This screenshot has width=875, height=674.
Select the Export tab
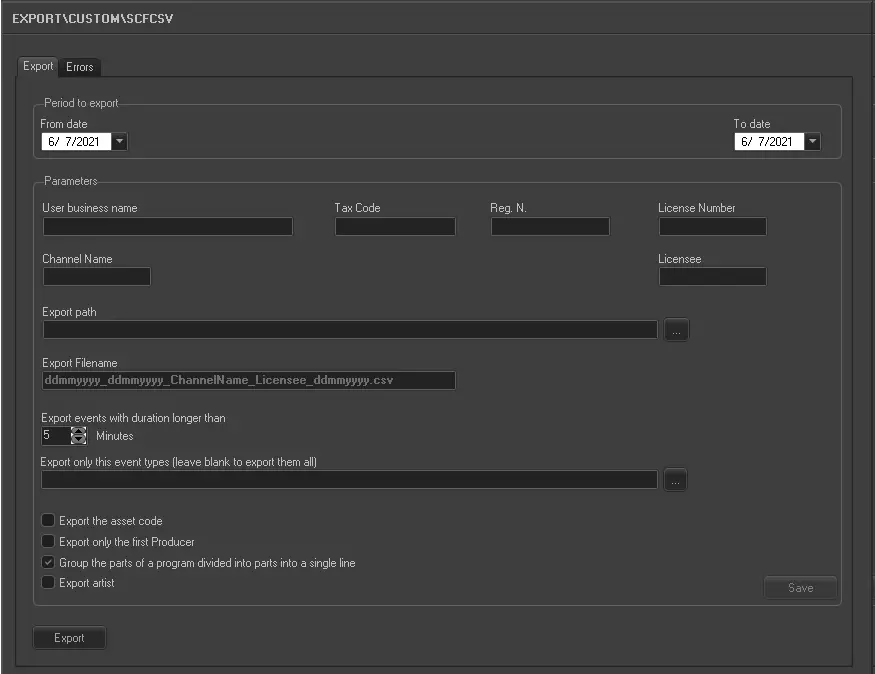[38, 66]
